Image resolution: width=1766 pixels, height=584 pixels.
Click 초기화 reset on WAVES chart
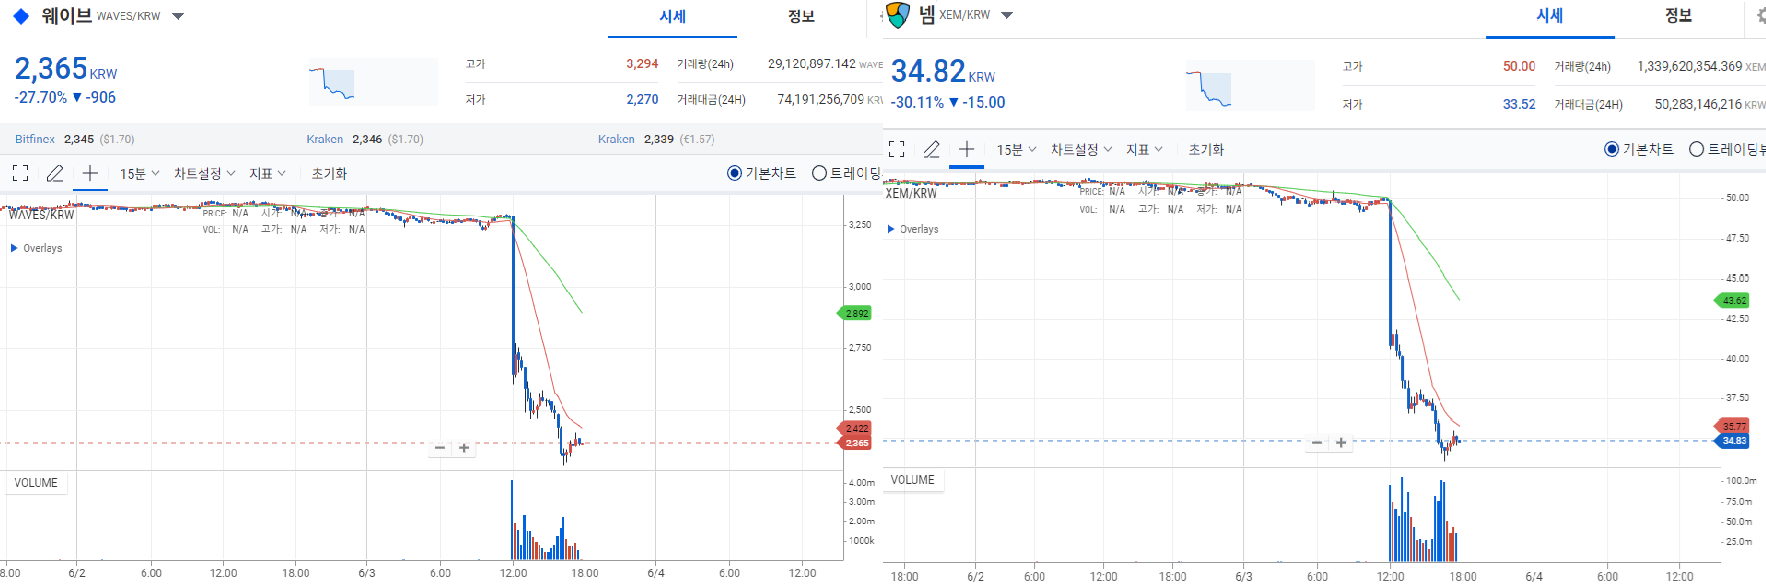click(x=328, y=174)
